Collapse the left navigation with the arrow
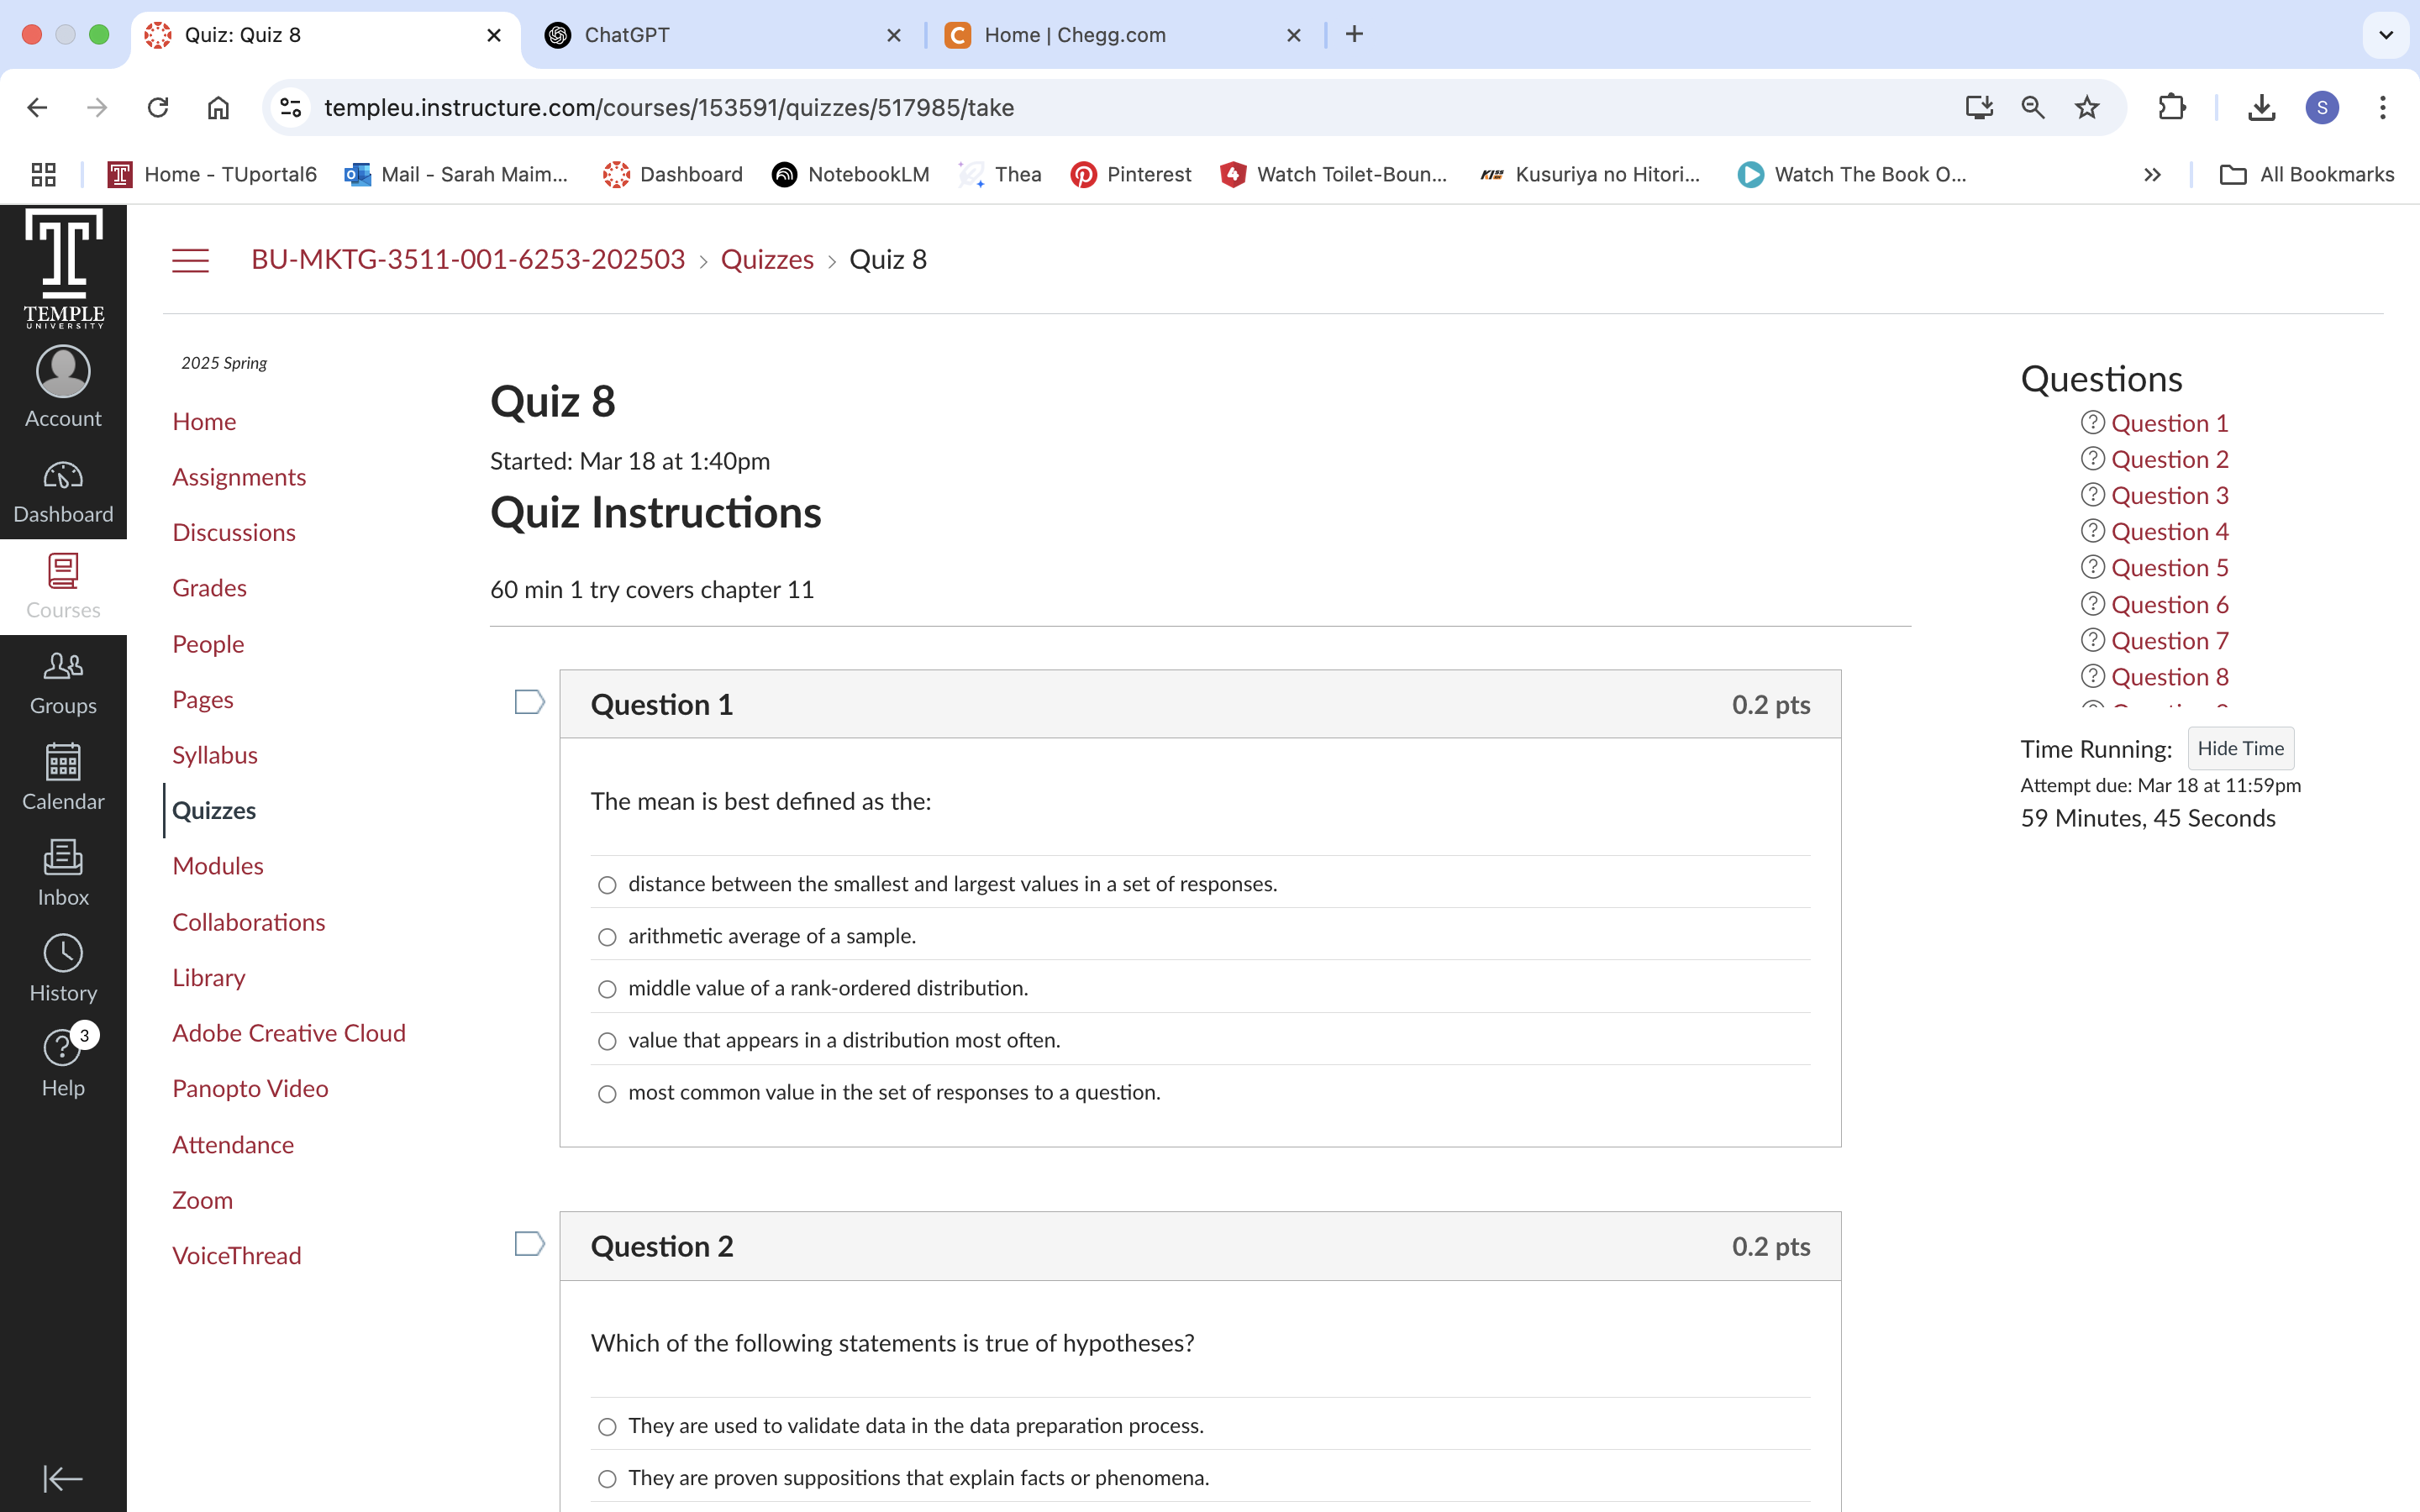This screenshot has width=2420, height=1512. [x=62, y=1478]
